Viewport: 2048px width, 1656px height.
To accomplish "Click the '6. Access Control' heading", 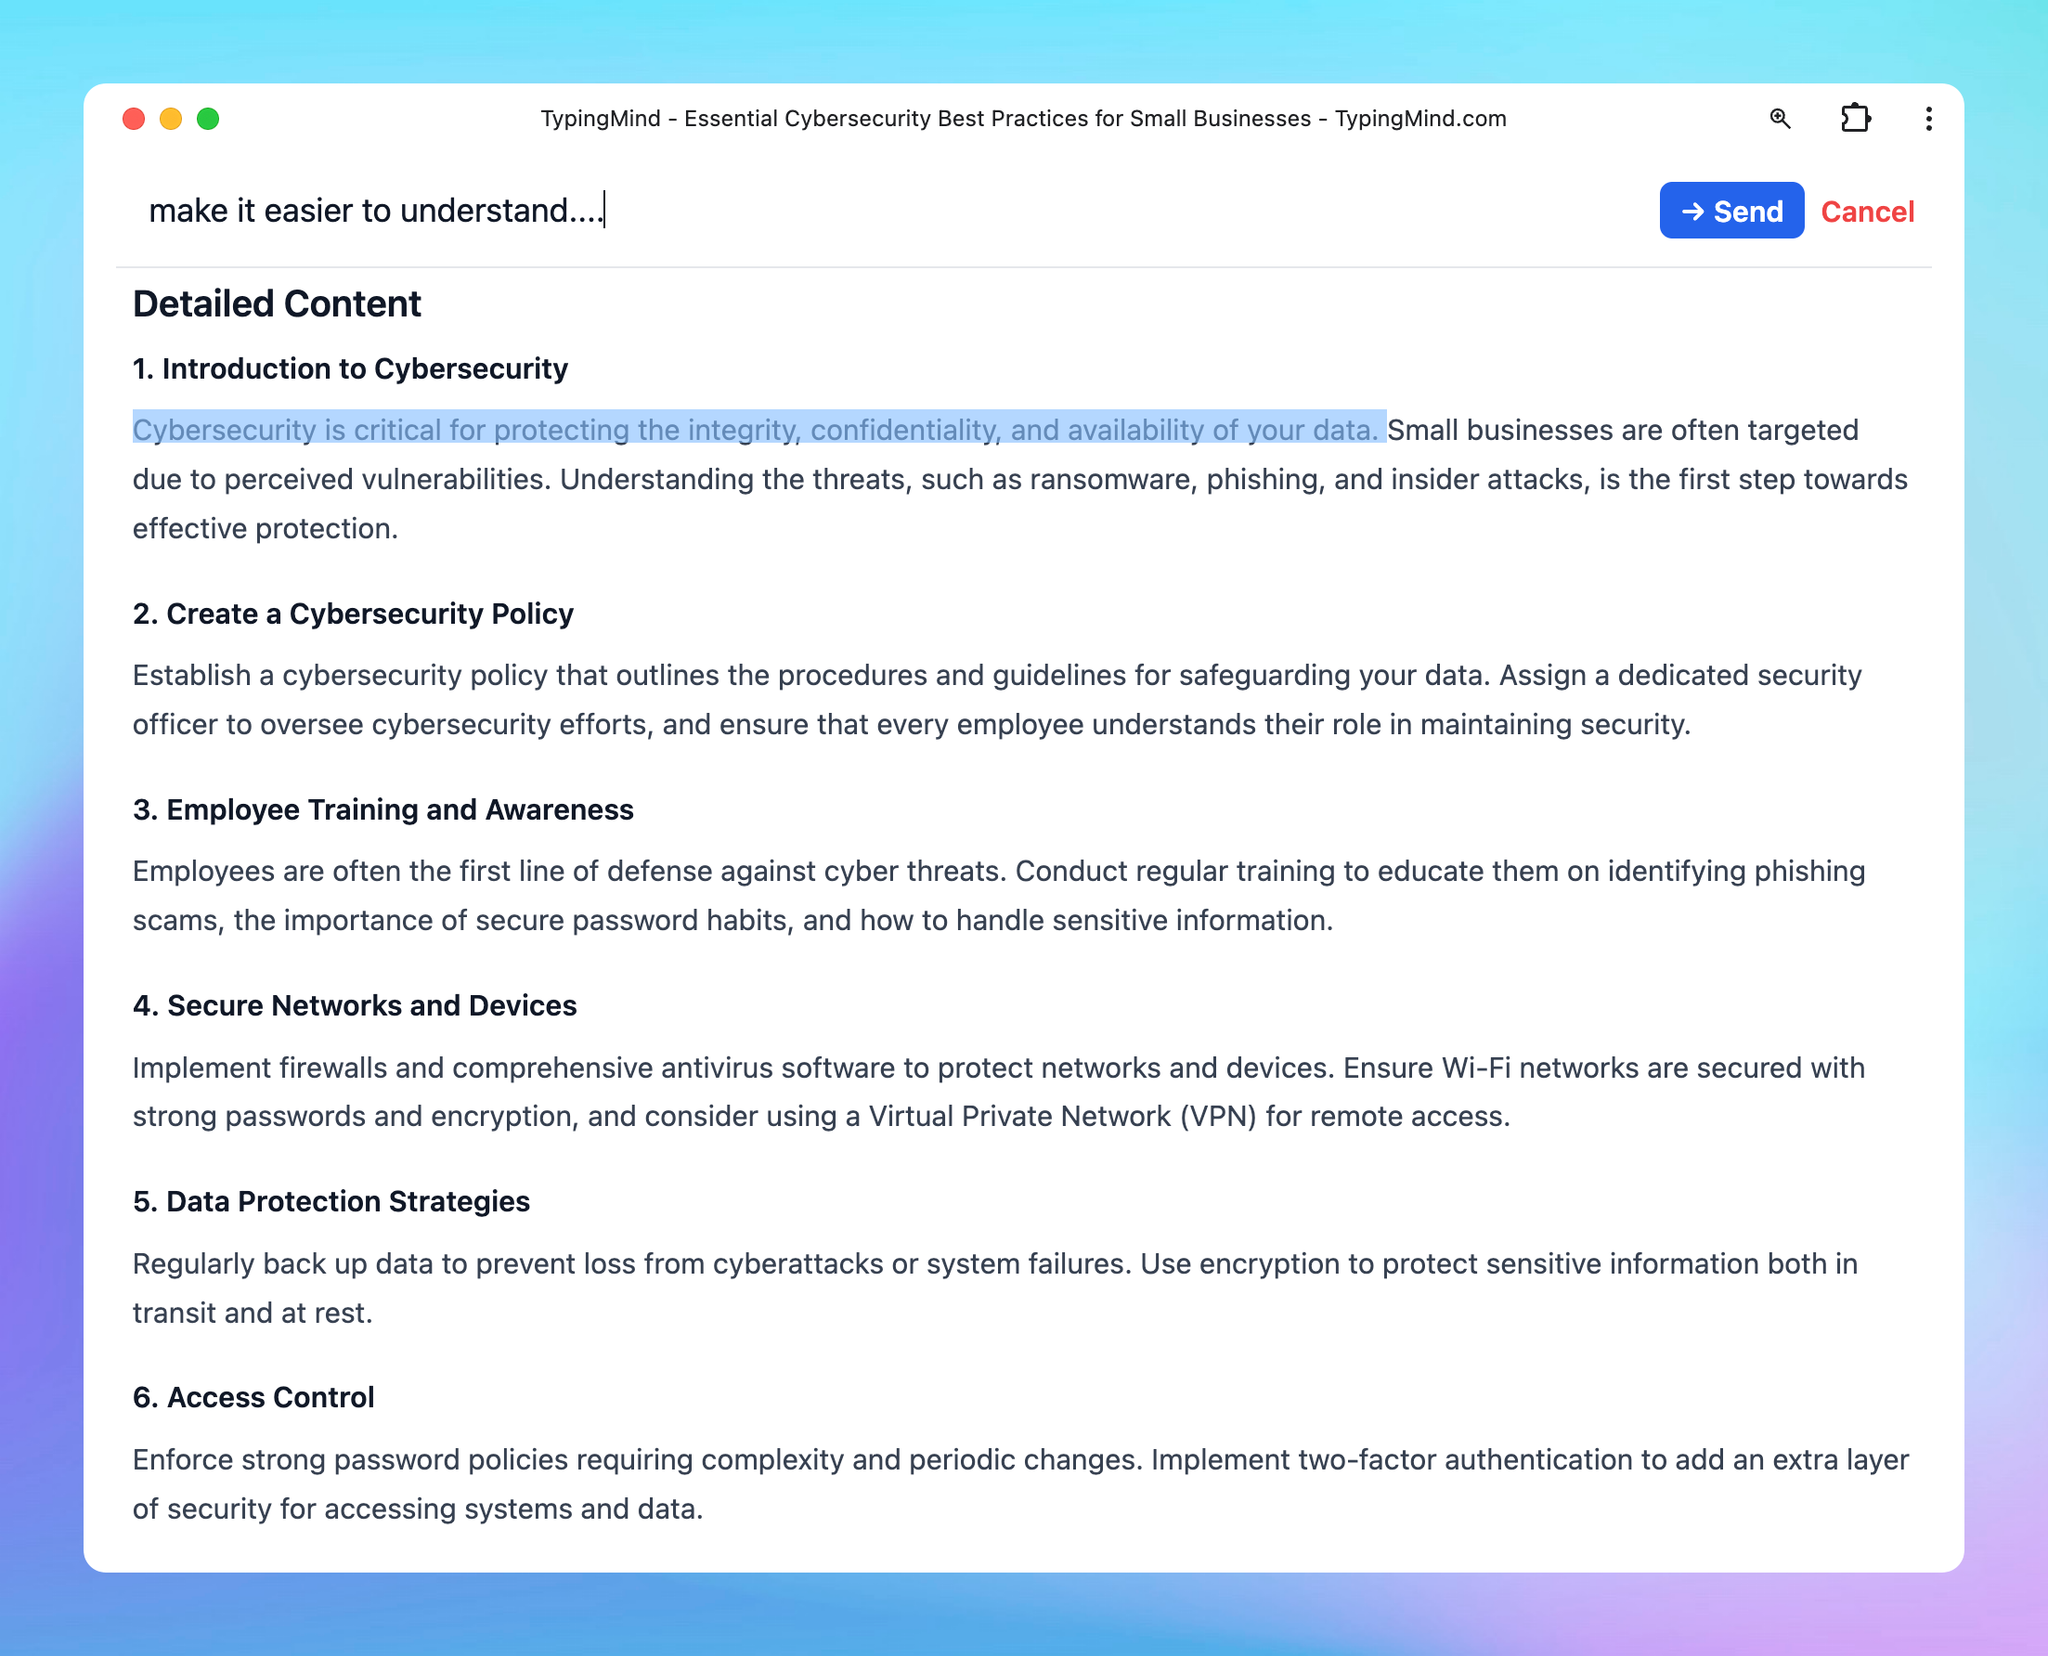I will (254, 1398).
